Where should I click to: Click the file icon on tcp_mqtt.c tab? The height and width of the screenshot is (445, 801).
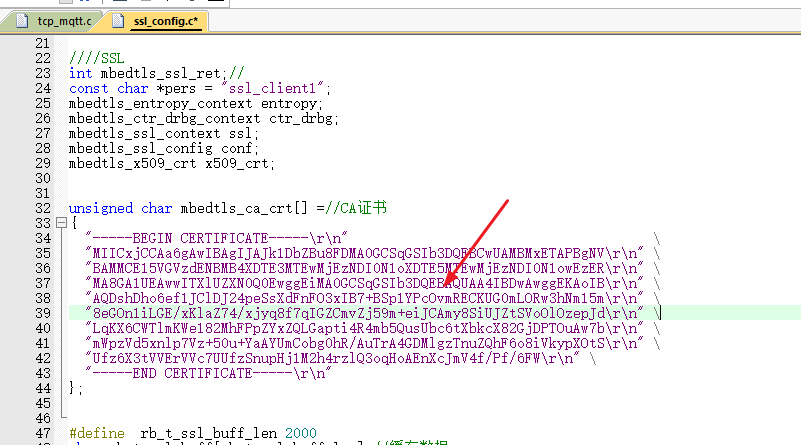22,21
